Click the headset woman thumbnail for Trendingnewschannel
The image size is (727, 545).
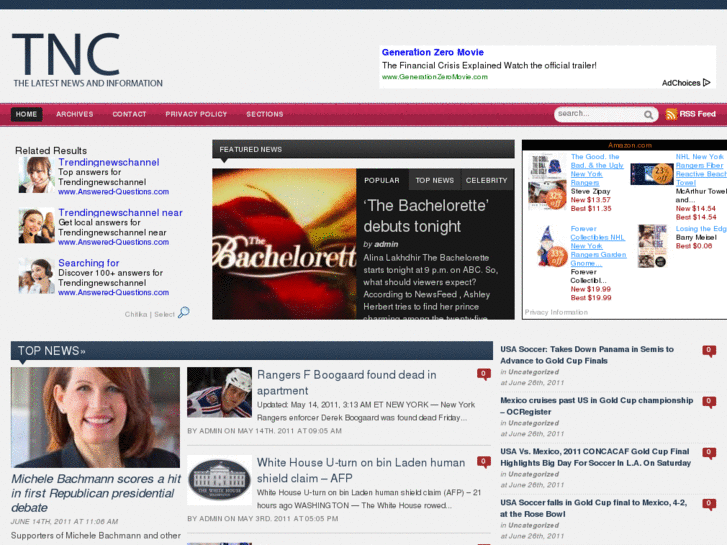[37, 175]
